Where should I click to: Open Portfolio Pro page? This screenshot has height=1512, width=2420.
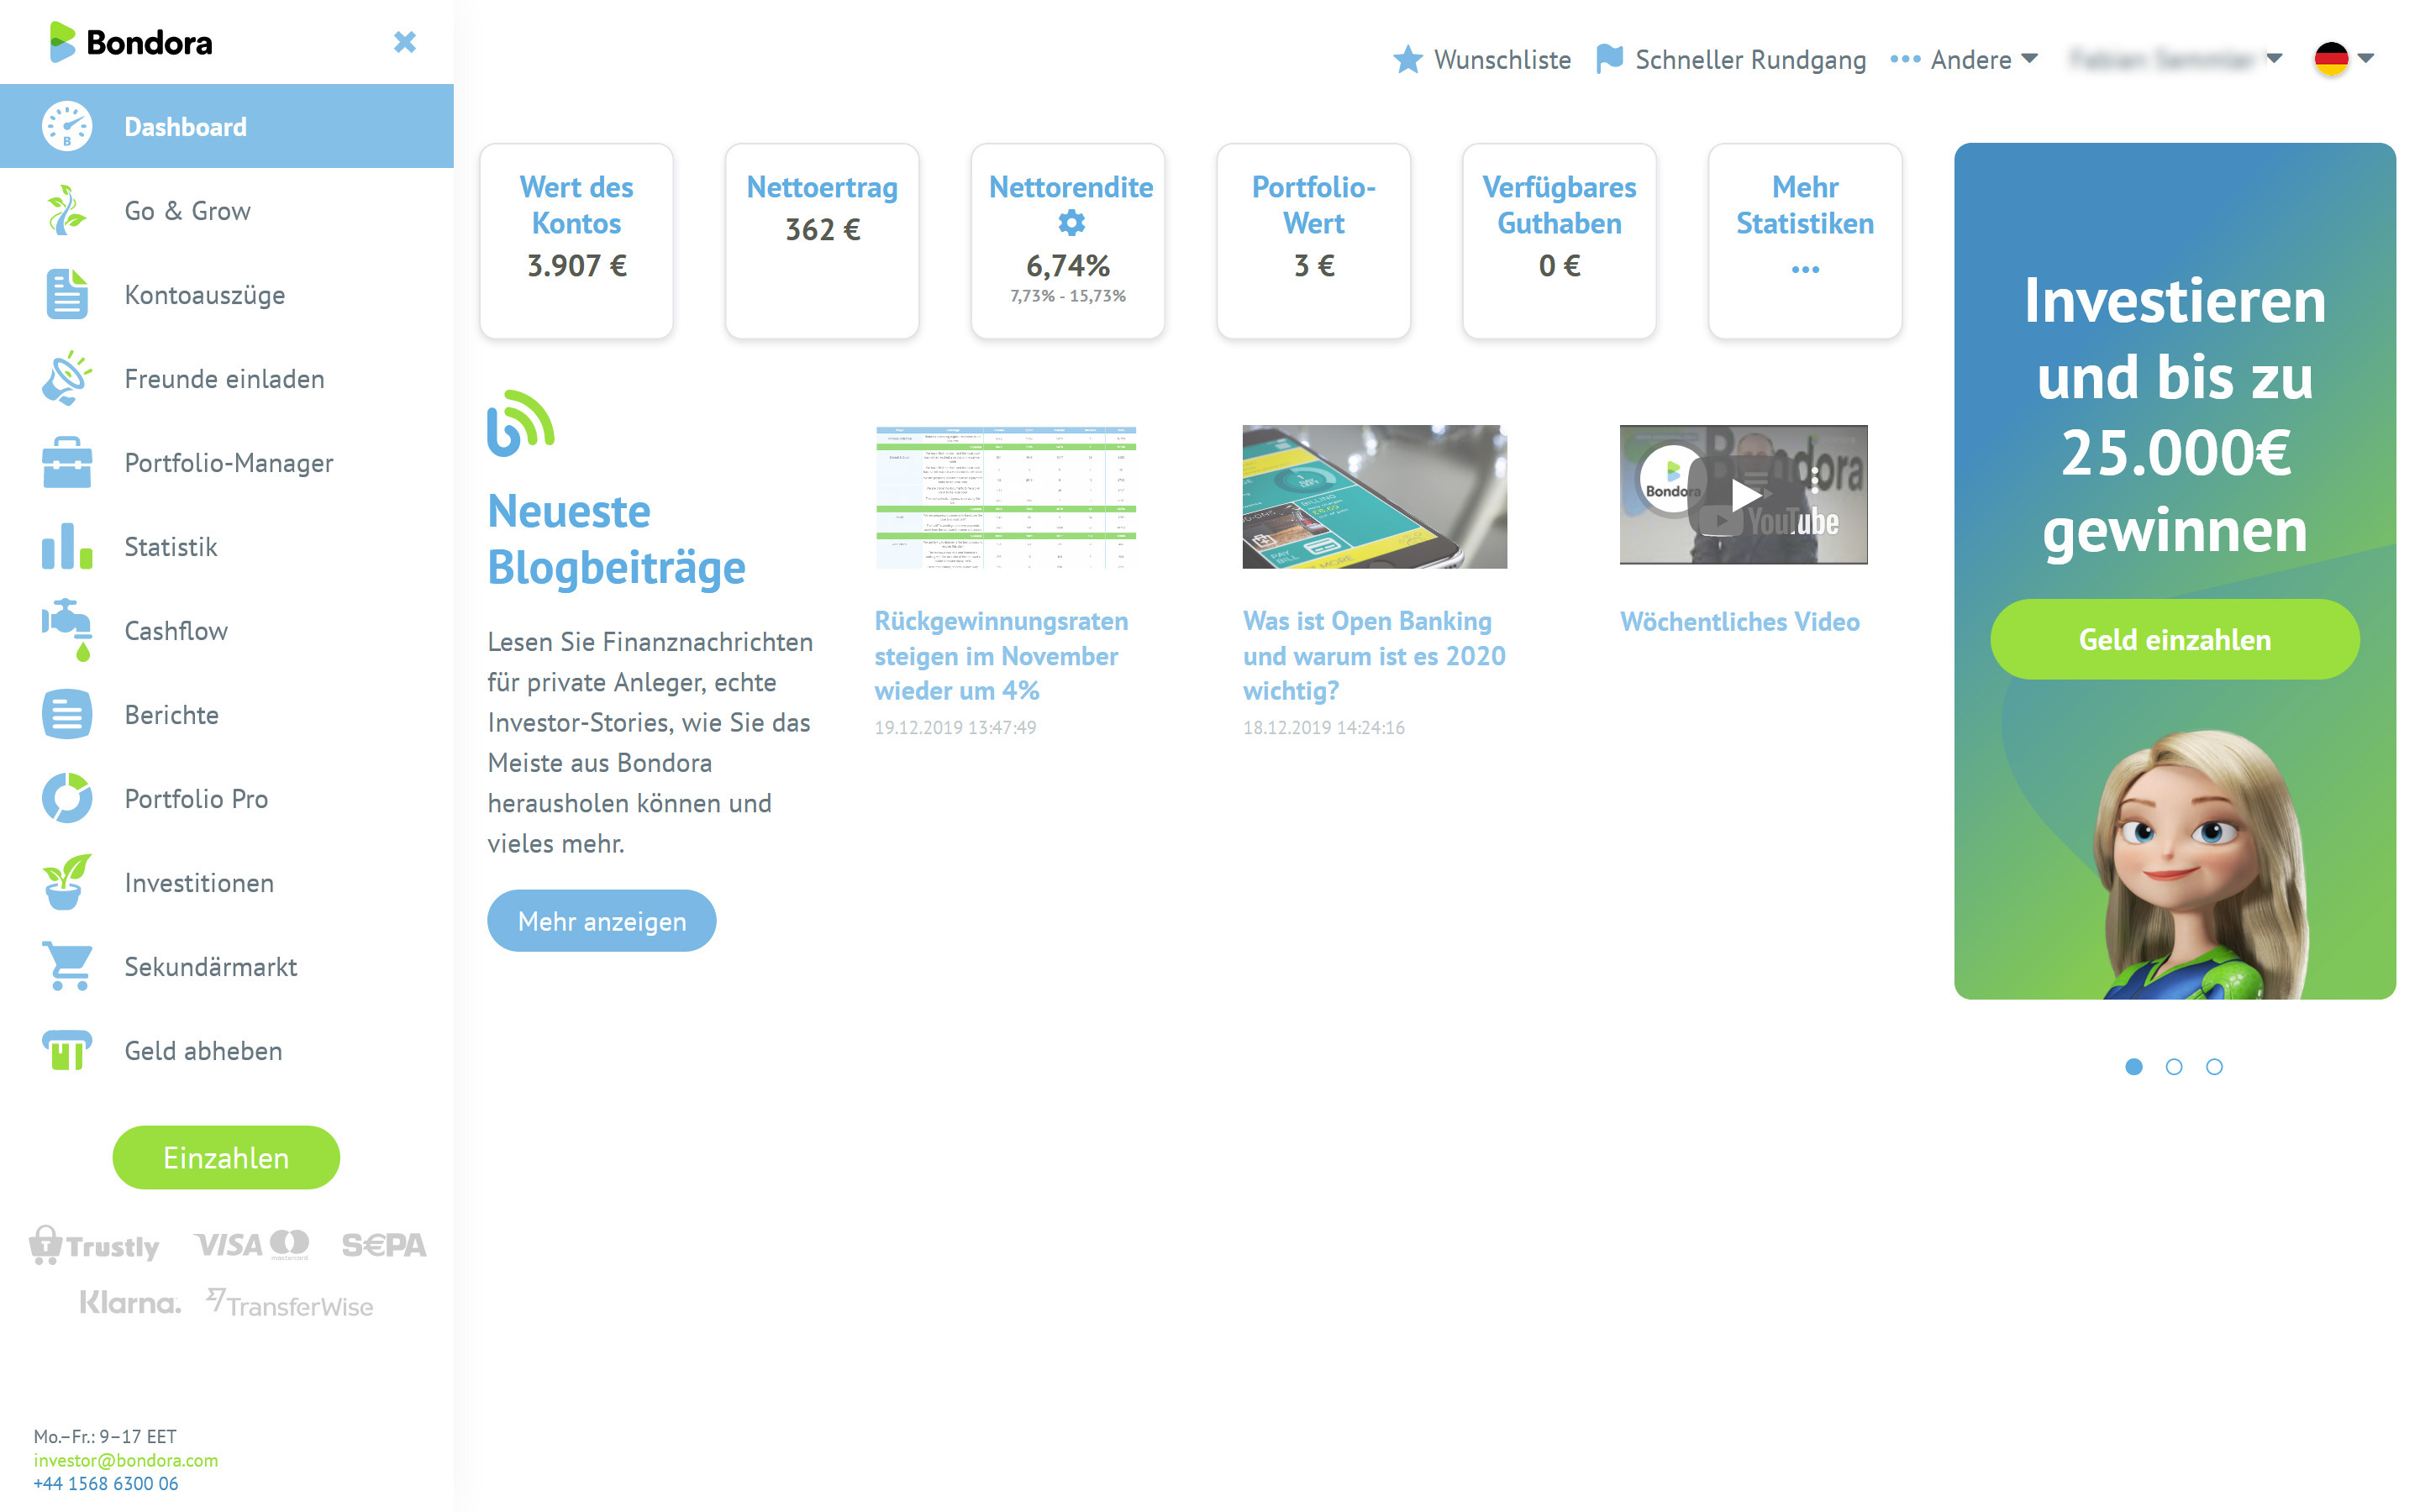(x=227, y=798)
